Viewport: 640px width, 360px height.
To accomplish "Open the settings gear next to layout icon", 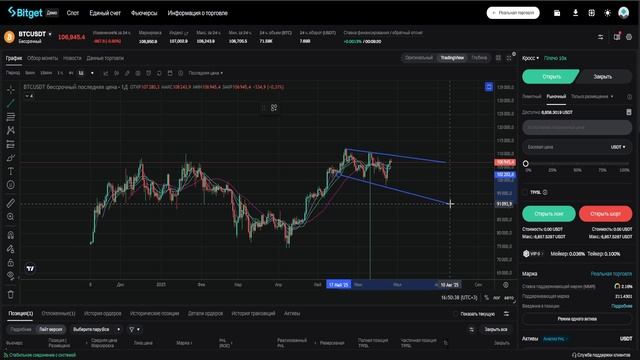I will point(629,37).
